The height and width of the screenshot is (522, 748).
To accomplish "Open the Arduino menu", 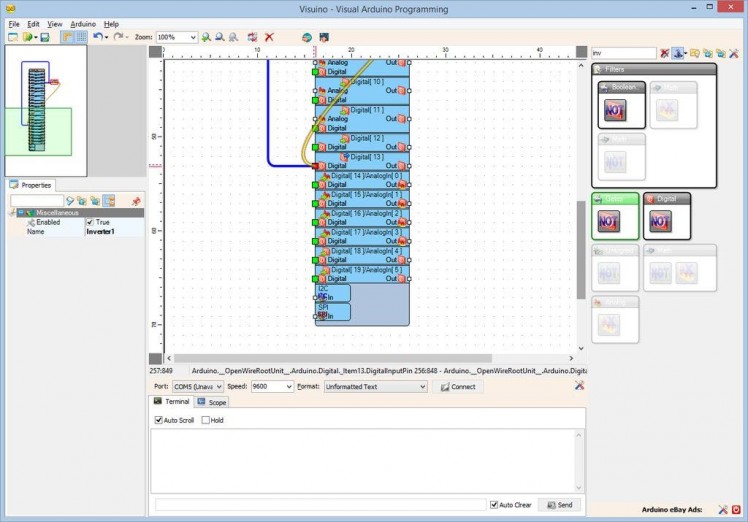I will tap(83, 23).
